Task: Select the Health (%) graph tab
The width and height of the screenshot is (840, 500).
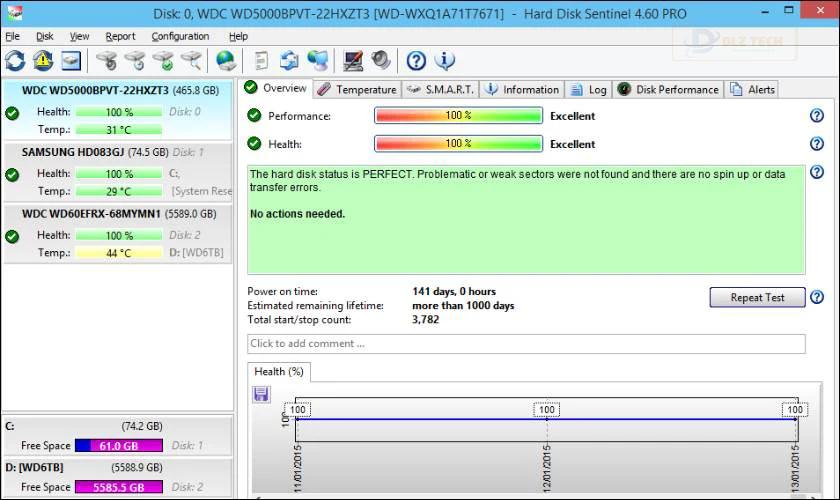Action: tap(279, 371)
